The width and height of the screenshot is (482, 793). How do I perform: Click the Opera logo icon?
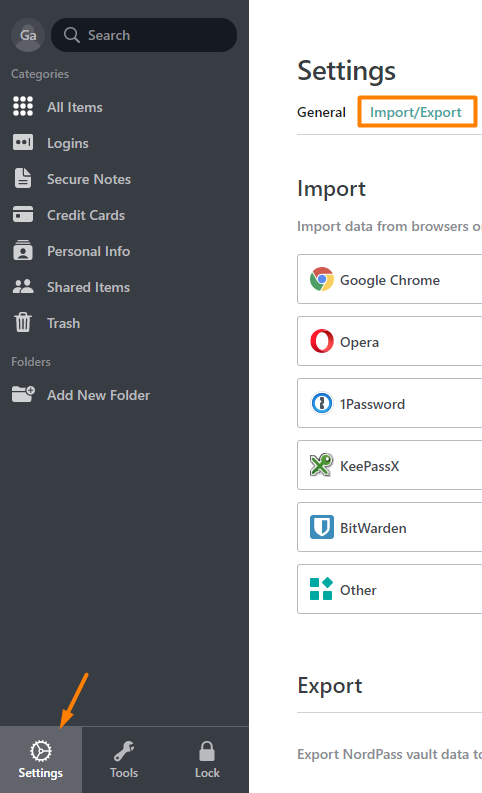pos(322,341)
